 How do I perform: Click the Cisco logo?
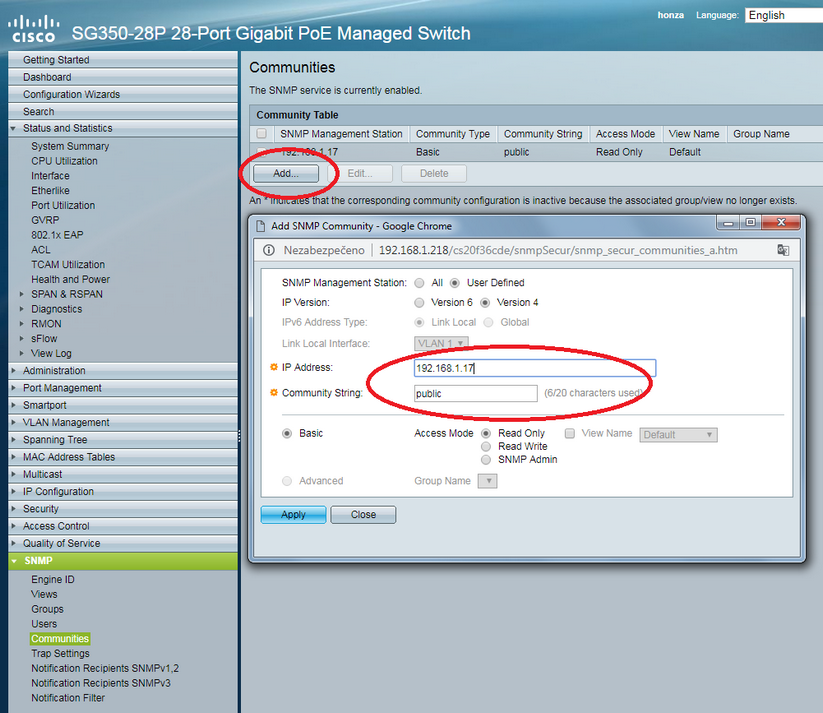[x=34, y=29]
